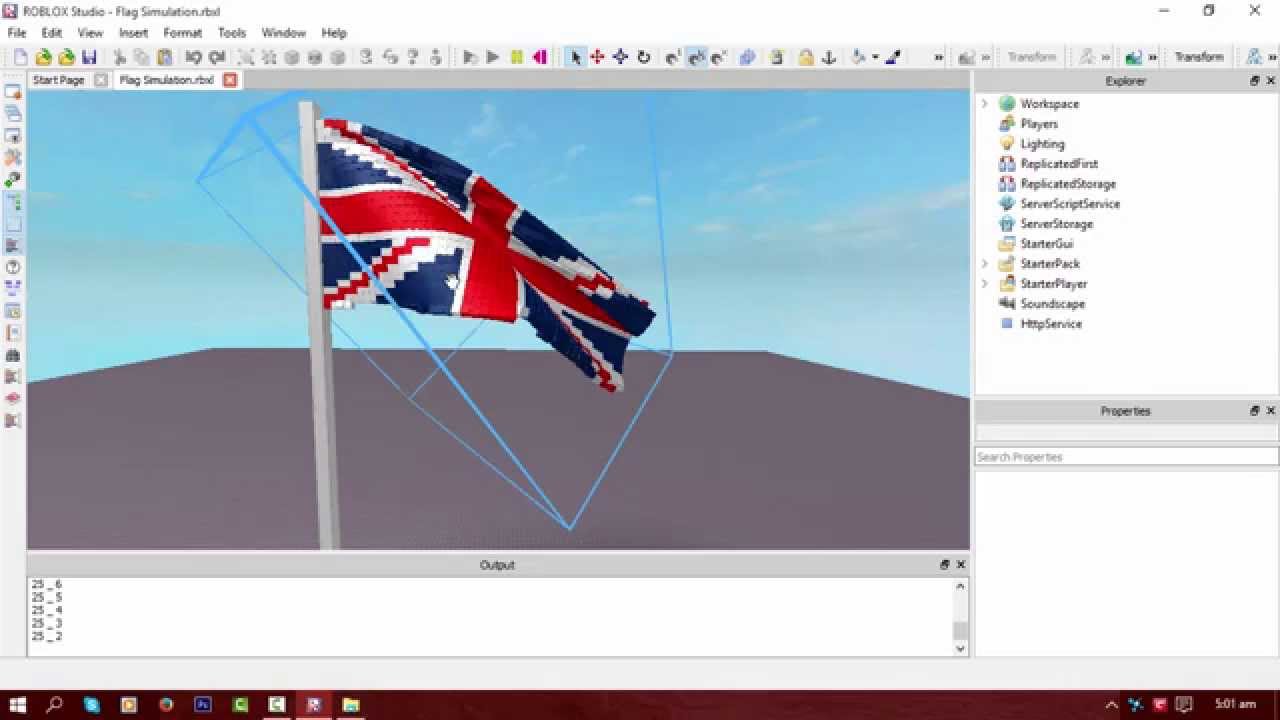Pause the running simulation
This screenshot has height=720, width=1280.
click(516, 57)
